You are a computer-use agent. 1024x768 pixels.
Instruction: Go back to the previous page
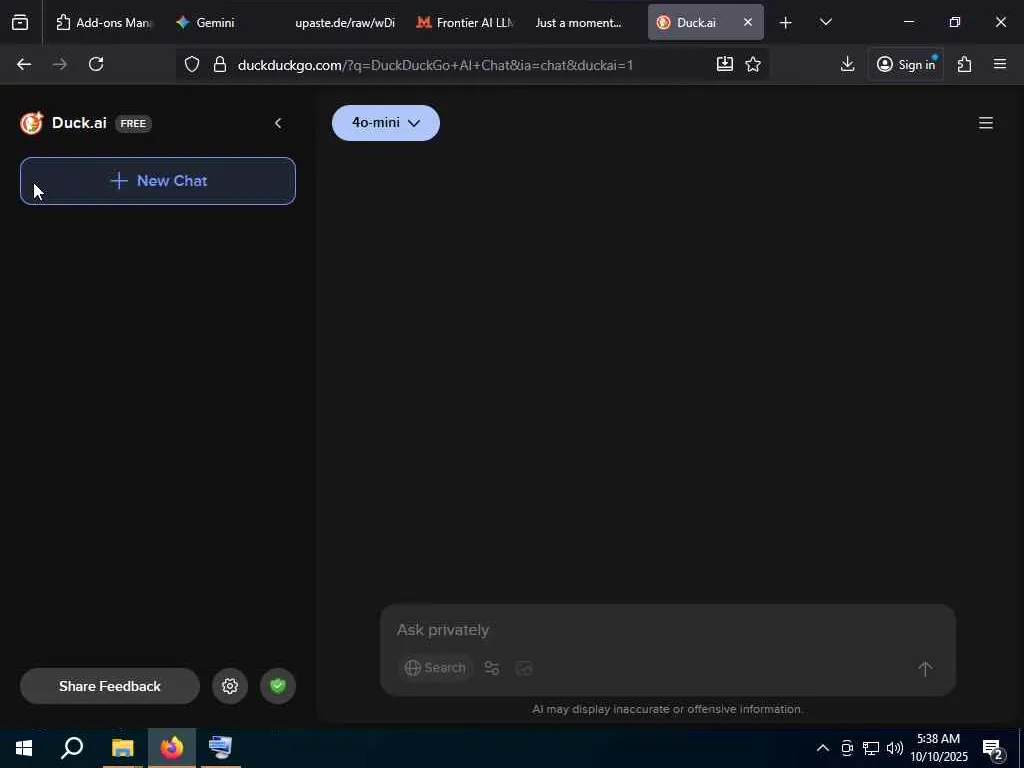point(24,64)
